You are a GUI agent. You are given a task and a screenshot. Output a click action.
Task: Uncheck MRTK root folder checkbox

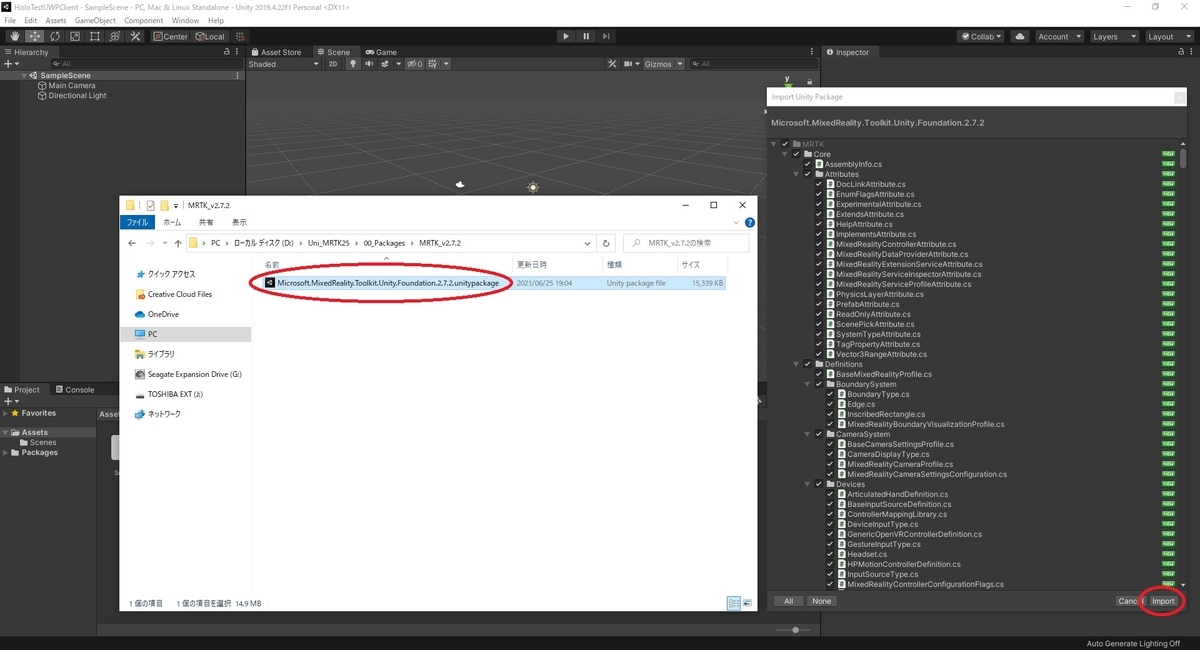point(785,144)
